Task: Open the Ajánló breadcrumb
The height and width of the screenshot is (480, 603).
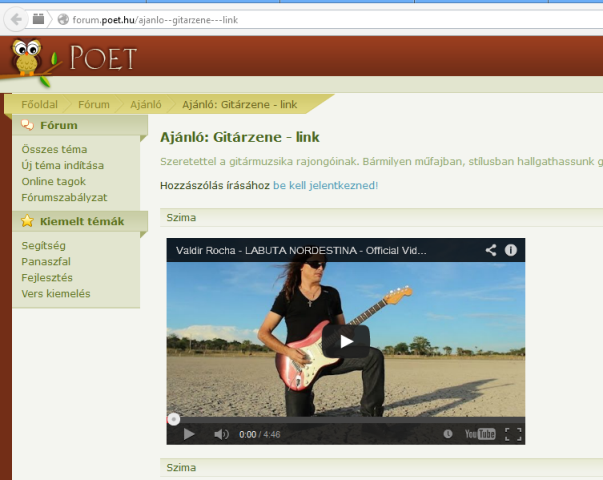Action: click(x=146, y=105)
